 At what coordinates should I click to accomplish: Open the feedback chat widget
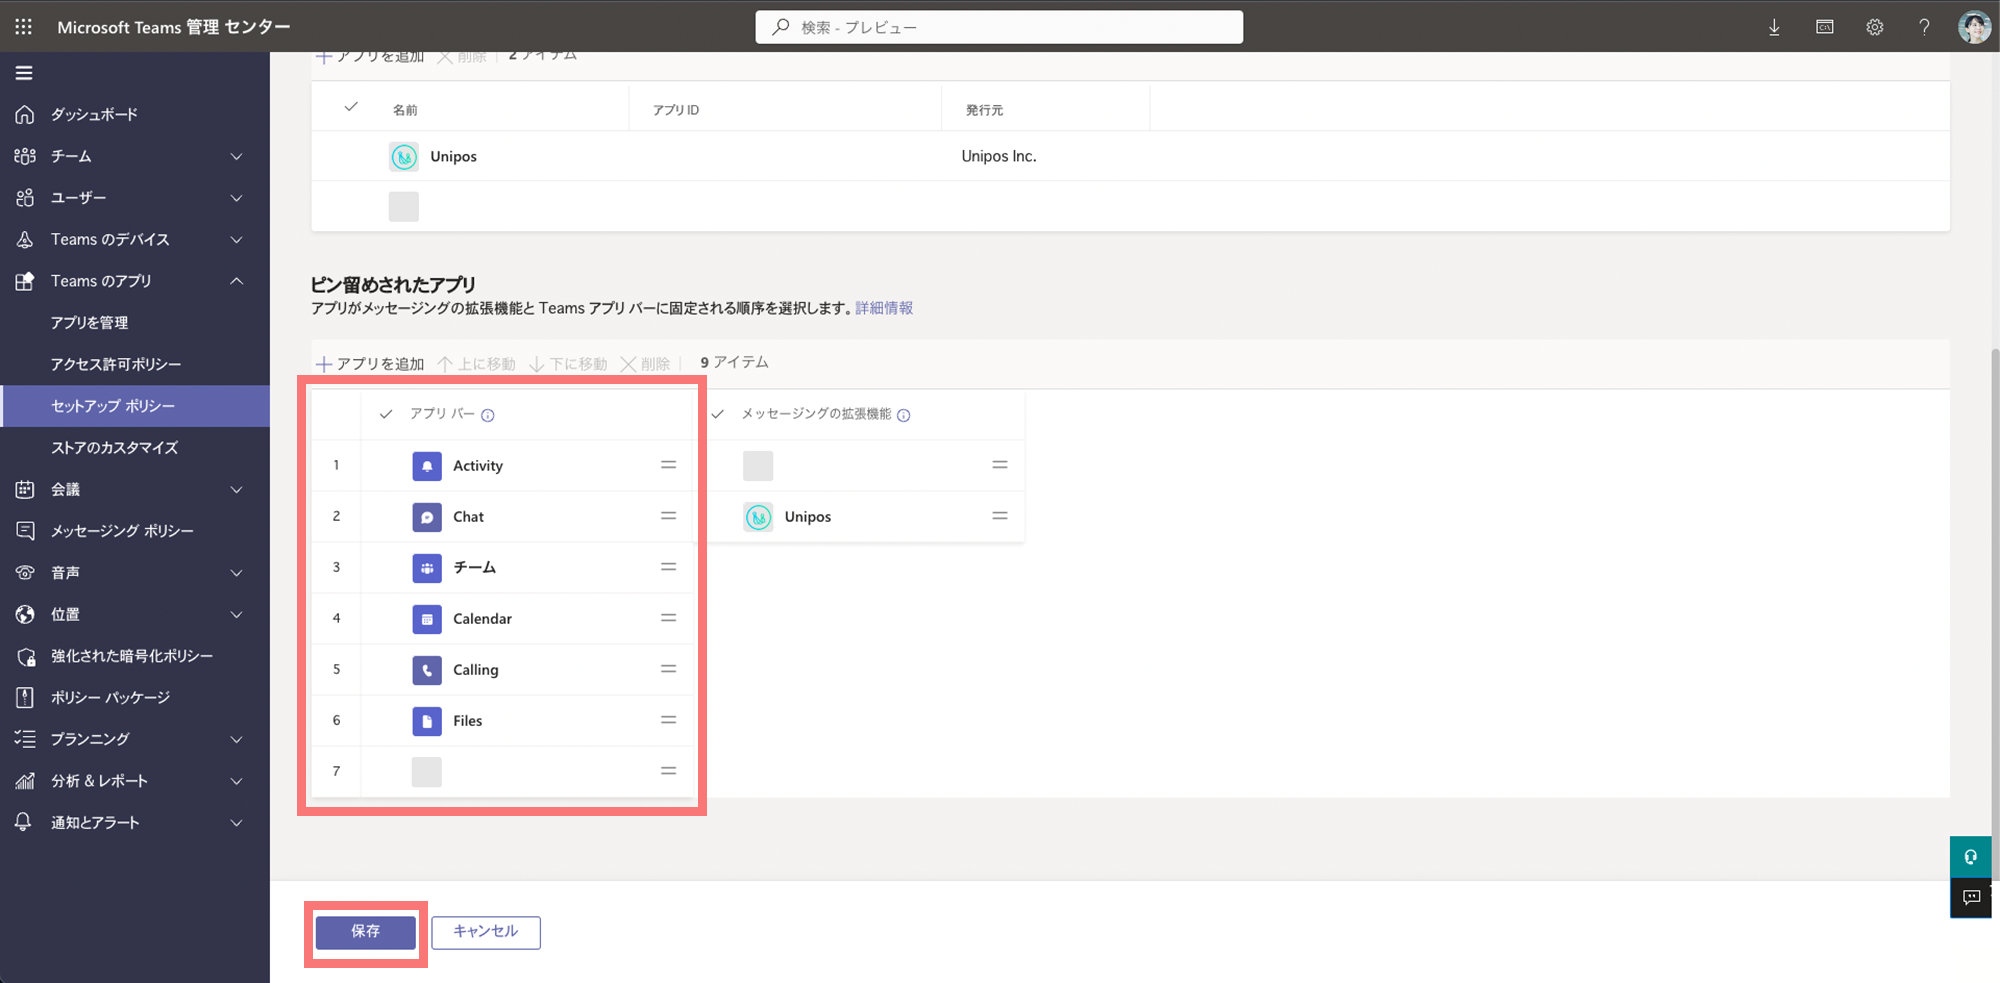(1971, 898)
